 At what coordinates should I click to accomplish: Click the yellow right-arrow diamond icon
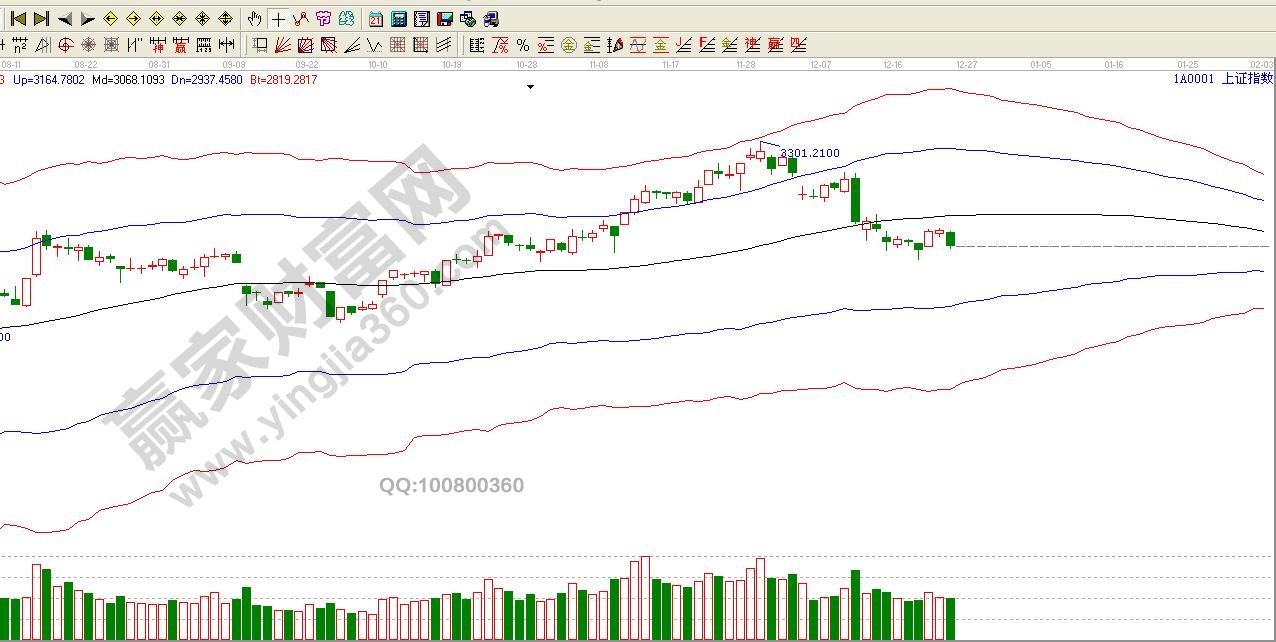(x=133, y=19)
